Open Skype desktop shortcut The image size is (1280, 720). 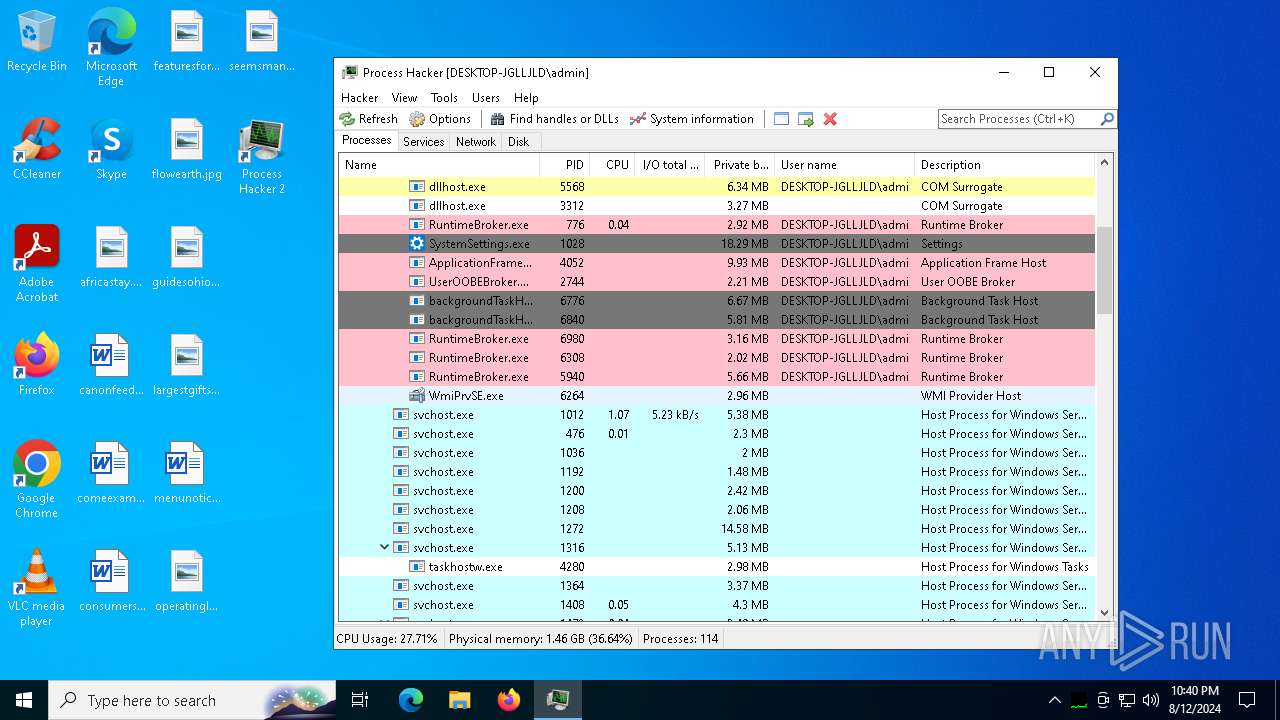111,149
